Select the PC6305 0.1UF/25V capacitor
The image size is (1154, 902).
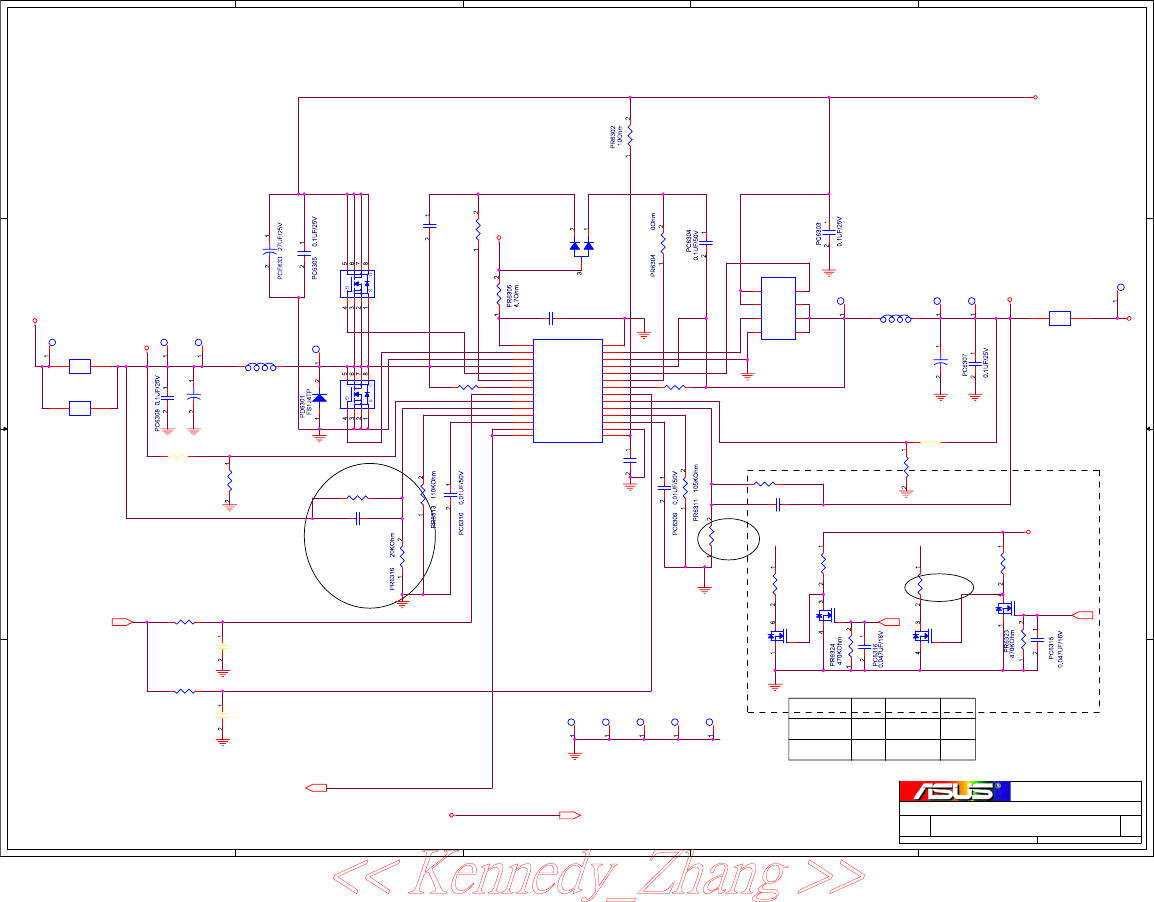(x=302, y=252)
